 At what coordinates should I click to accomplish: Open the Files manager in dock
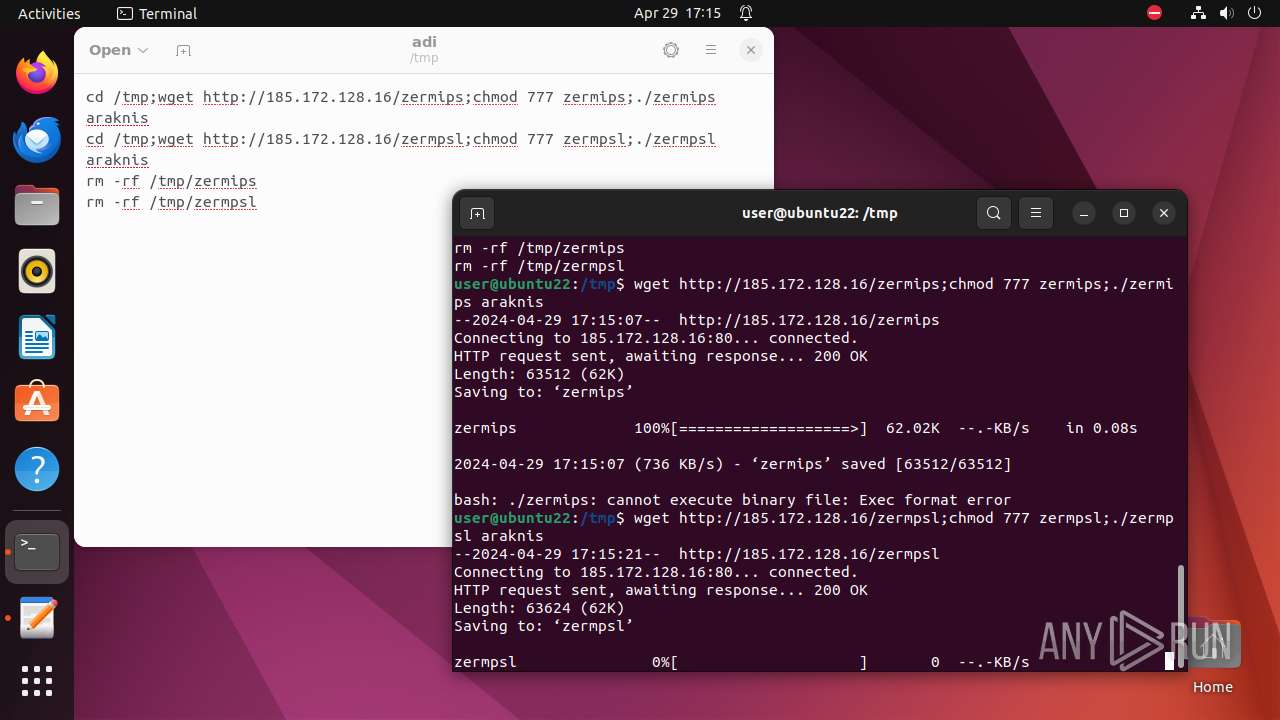(x=37, y=205)
